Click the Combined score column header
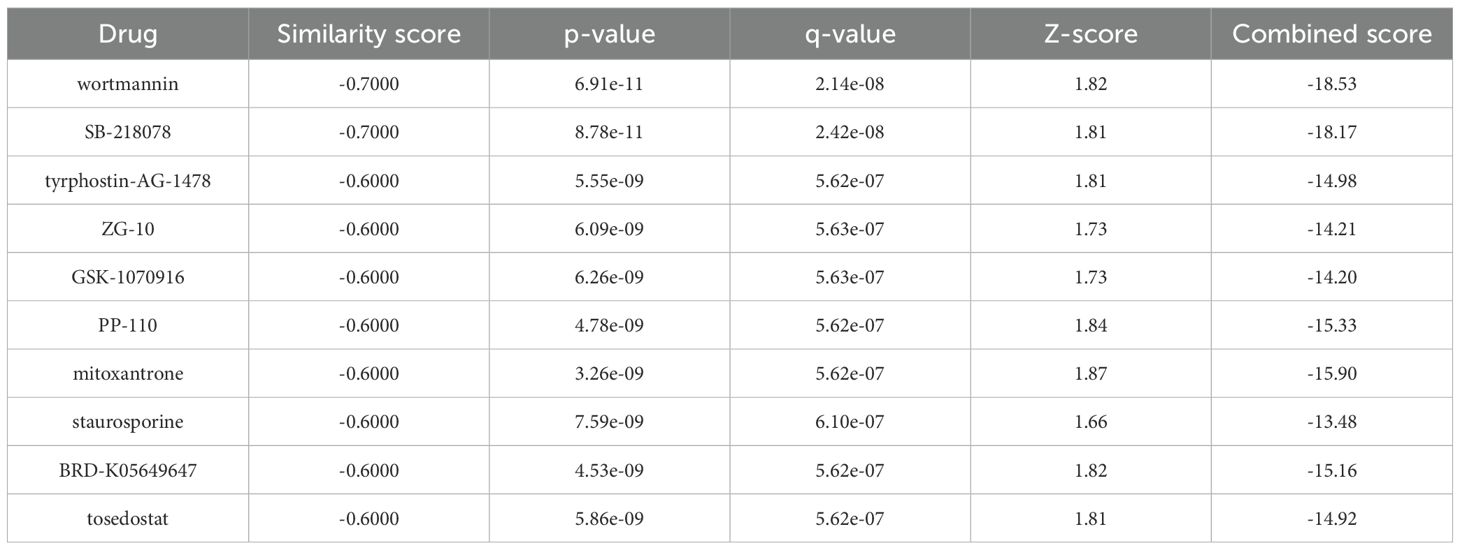 point(1331,34)
